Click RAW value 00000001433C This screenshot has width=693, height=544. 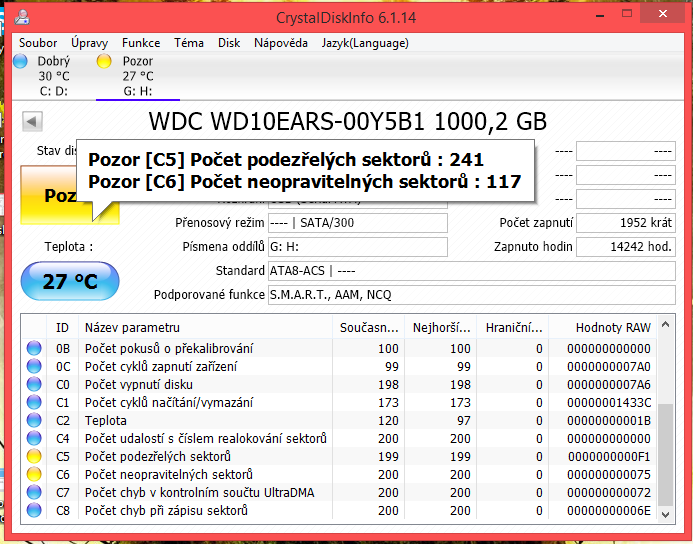pos(609,402)
